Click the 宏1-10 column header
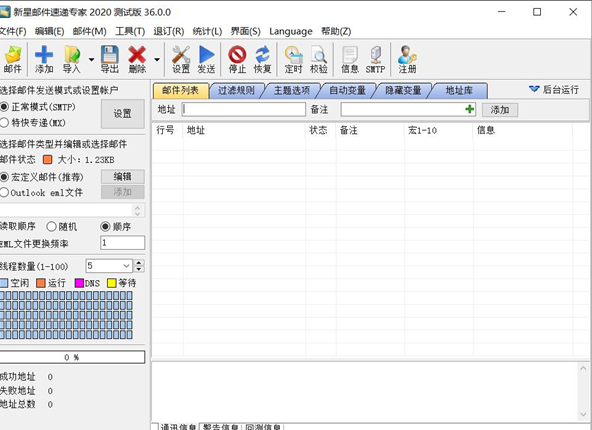 click(x=438, y=130)
